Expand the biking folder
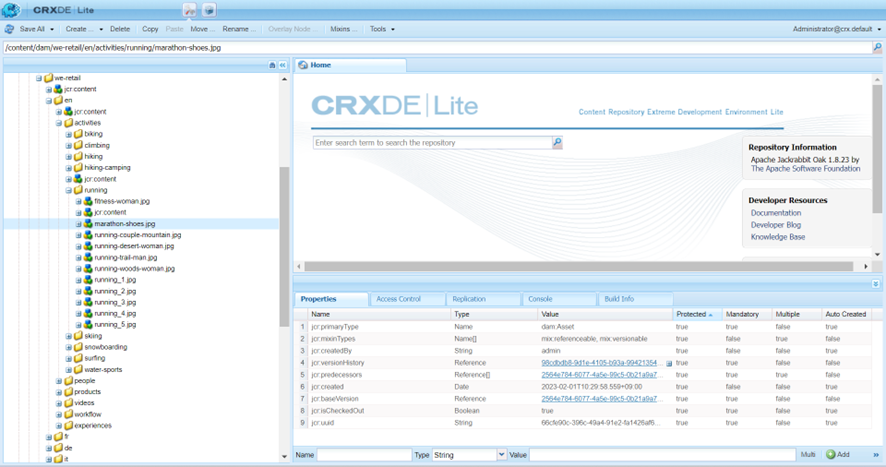Viewport: 886px width, 467px height. (x=68, y=135)
